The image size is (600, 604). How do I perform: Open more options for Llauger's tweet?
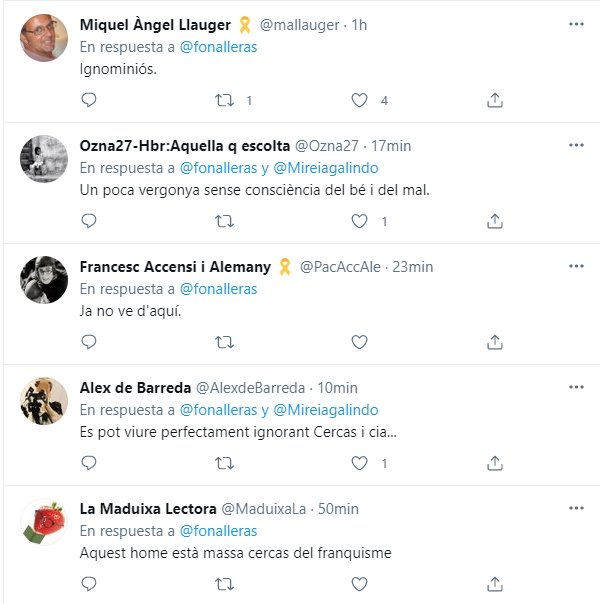click(x=576, y=24)
